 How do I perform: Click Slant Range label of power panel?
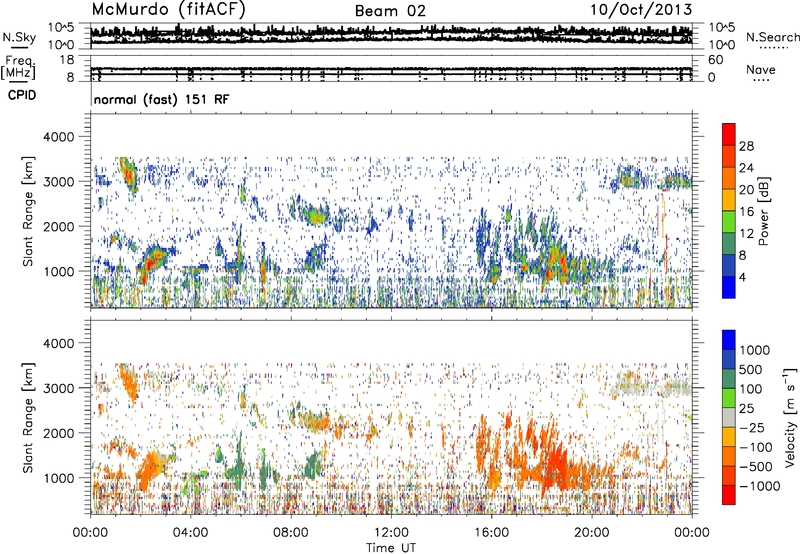click(29, 211)
